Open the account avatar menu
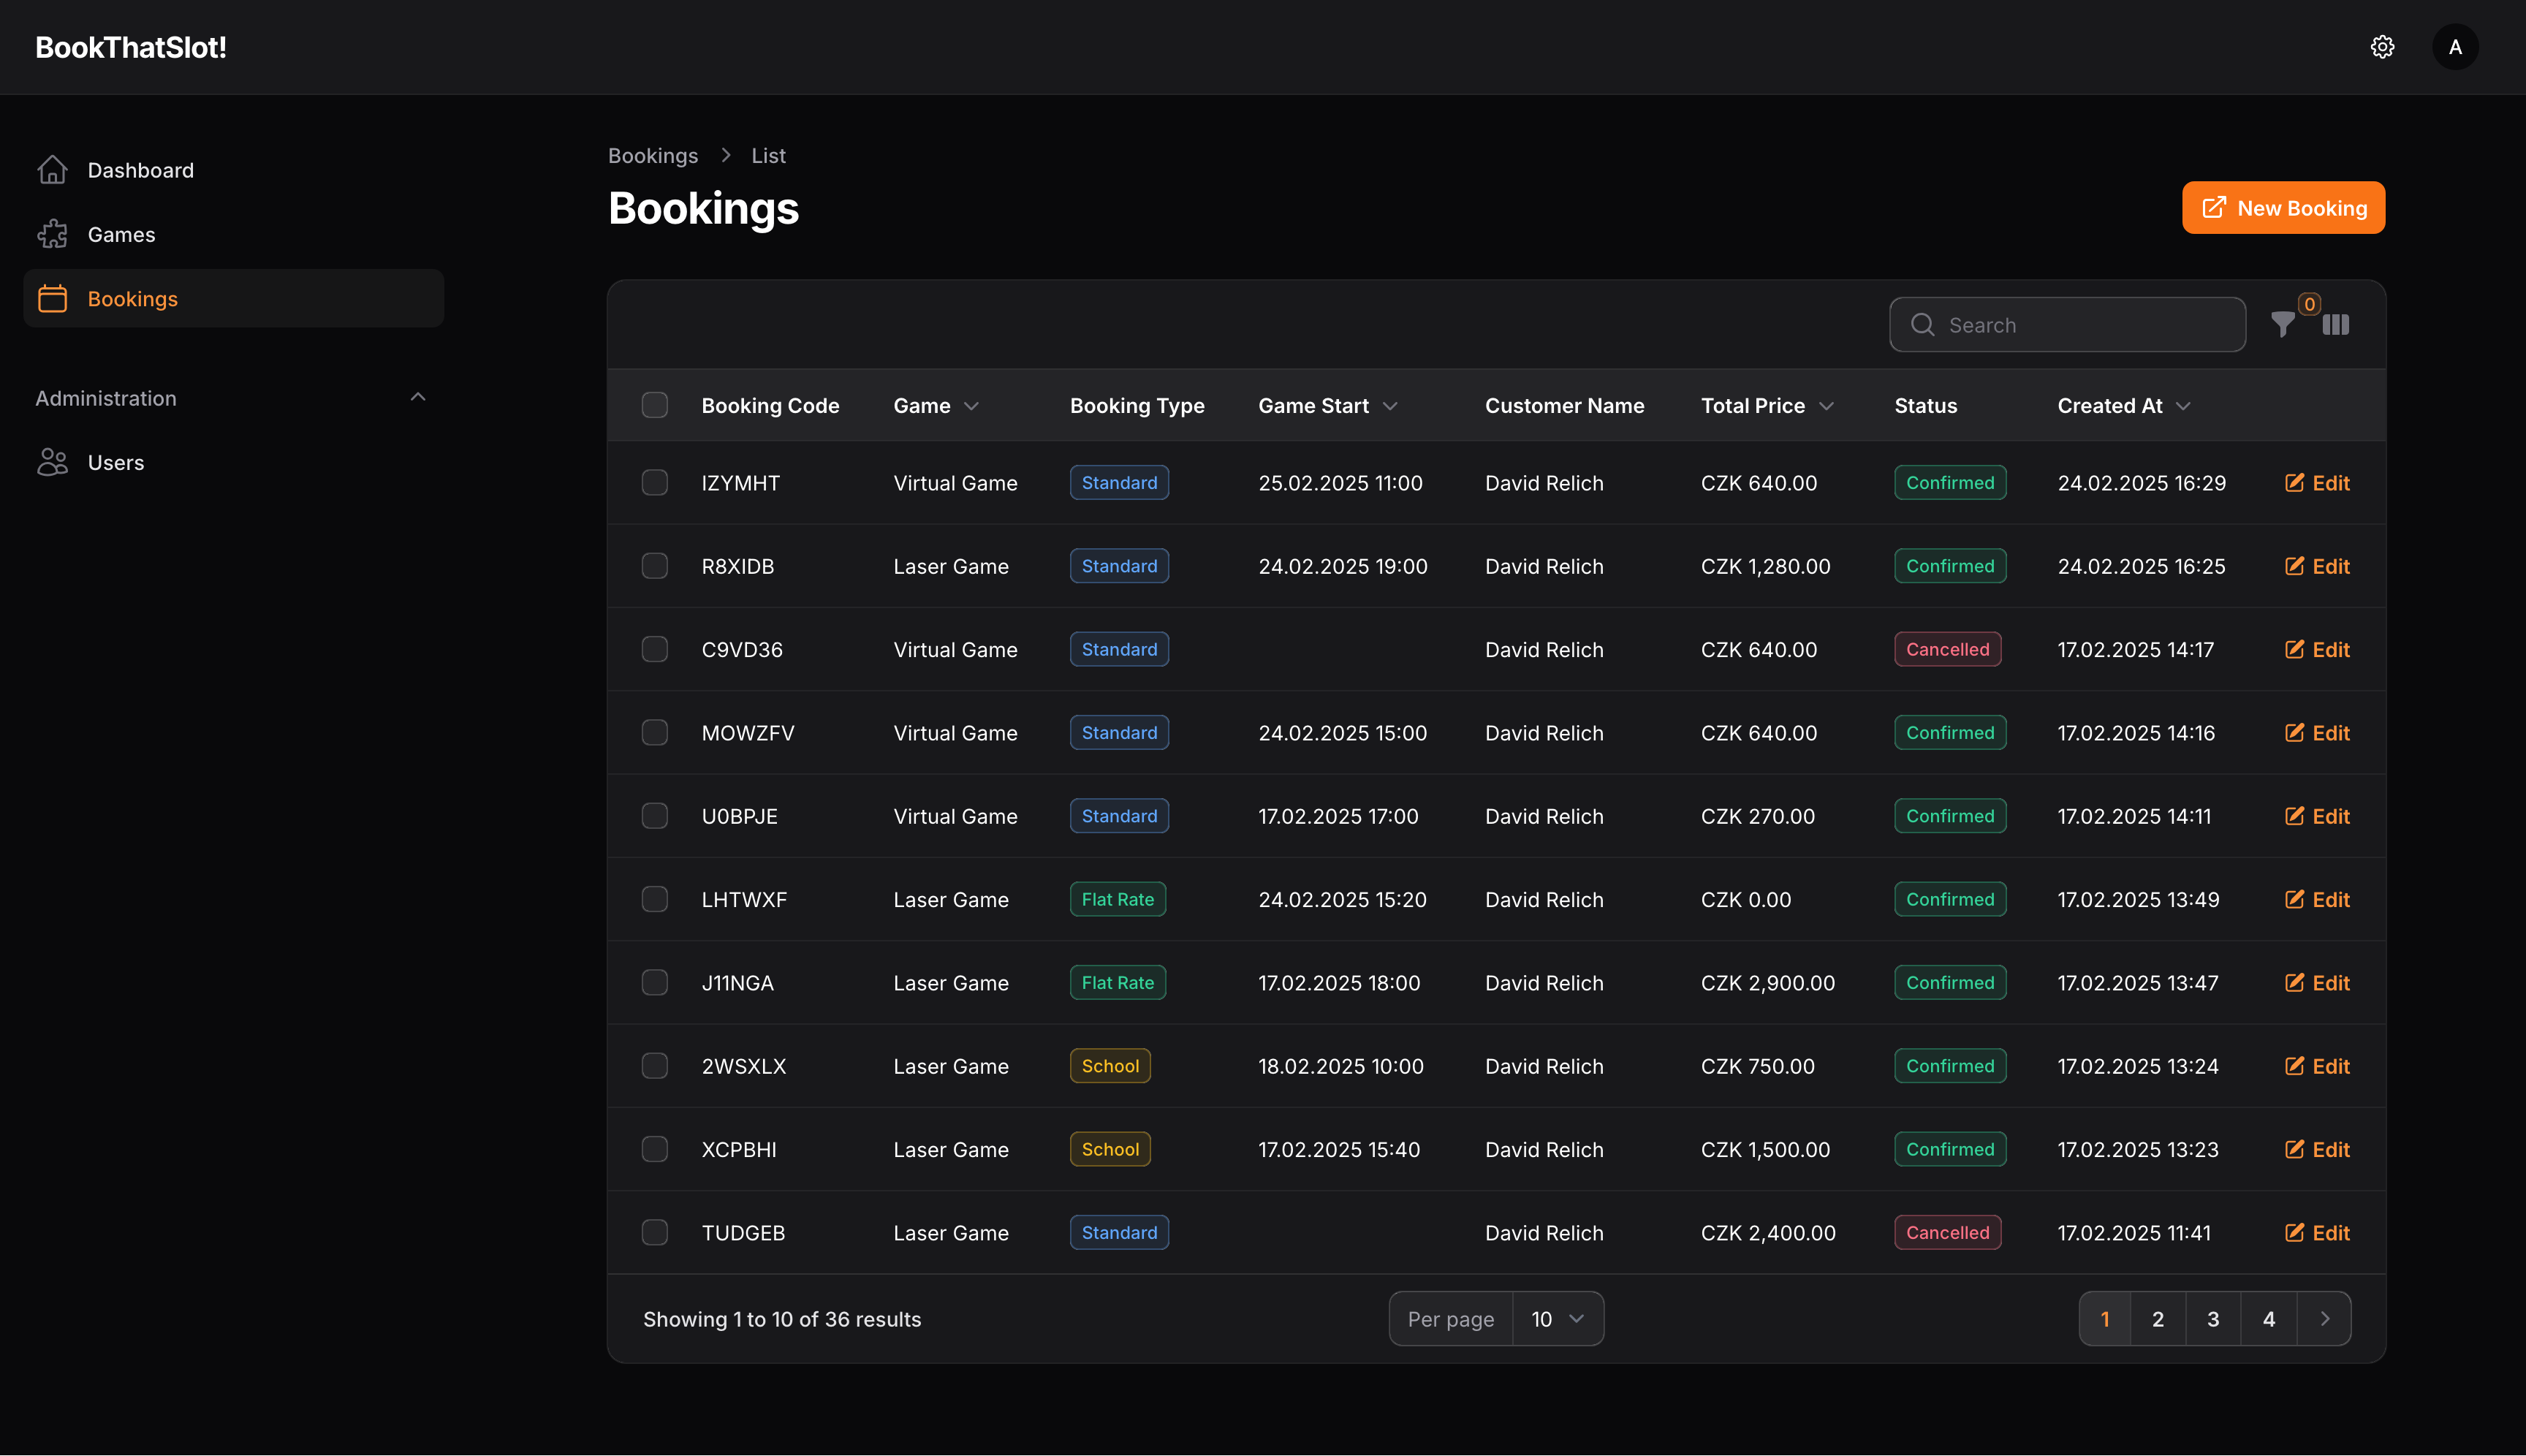 point(2455,46)
